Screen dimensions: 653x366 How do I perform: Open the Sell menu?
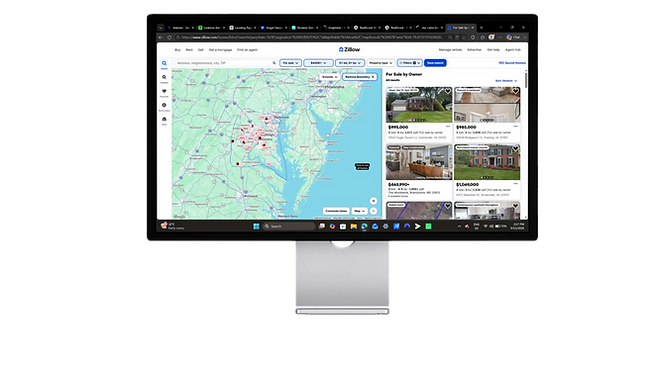coord(201,50)
